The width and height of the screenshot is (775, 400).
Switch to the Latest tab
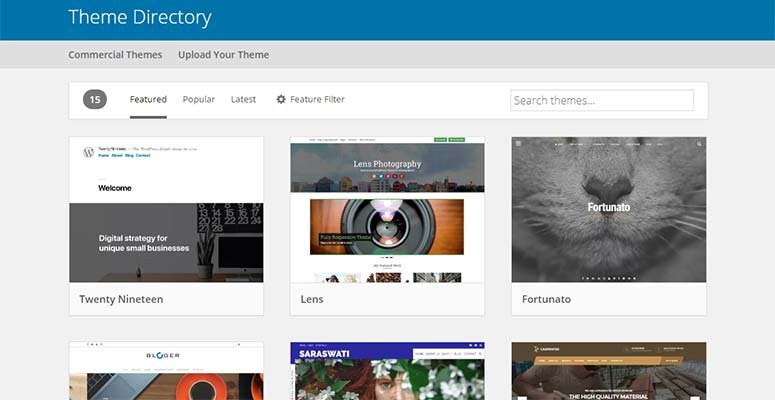coord(243,99)
